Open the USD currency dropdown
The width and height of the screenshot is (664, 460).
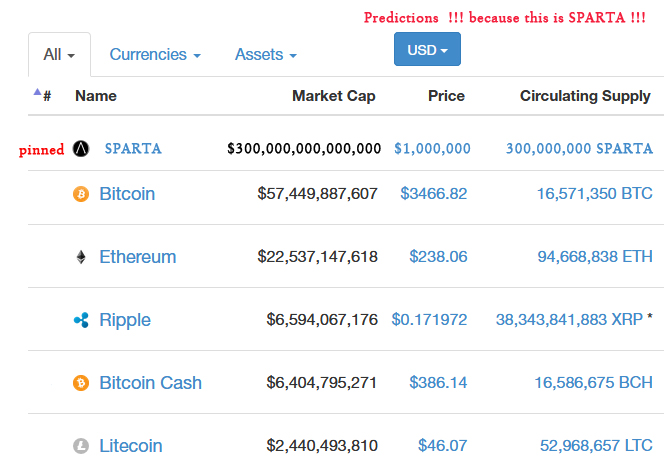pos(427,49)
